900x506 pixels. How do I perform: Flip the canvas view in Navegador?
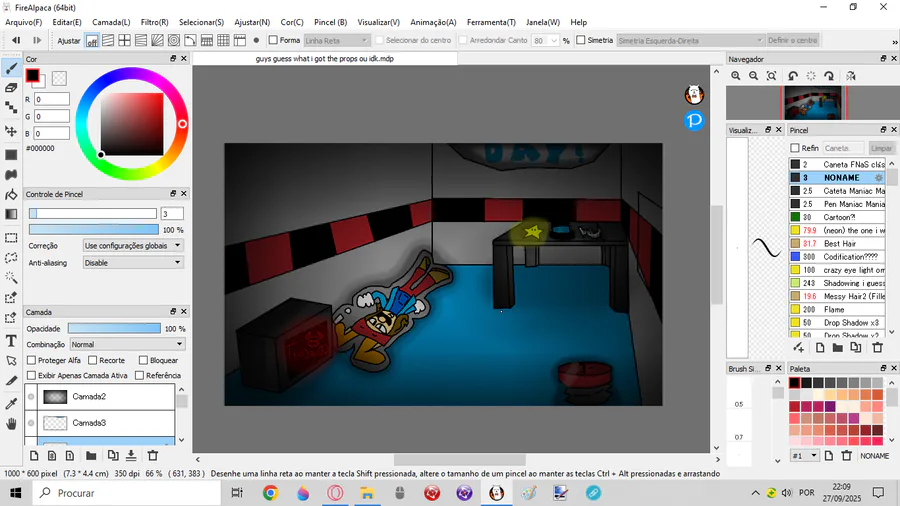click(x=851, y=76)
